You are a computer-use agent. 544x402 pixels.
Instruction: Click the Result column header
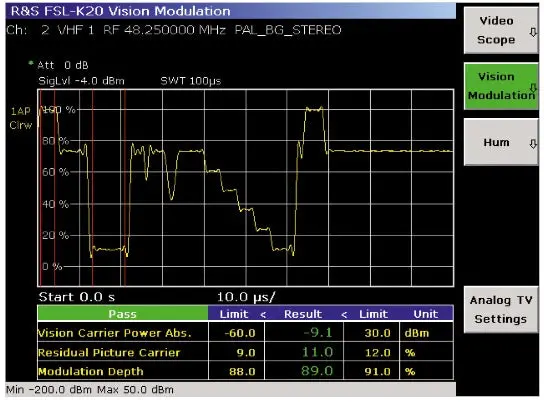tap(303, 314)
